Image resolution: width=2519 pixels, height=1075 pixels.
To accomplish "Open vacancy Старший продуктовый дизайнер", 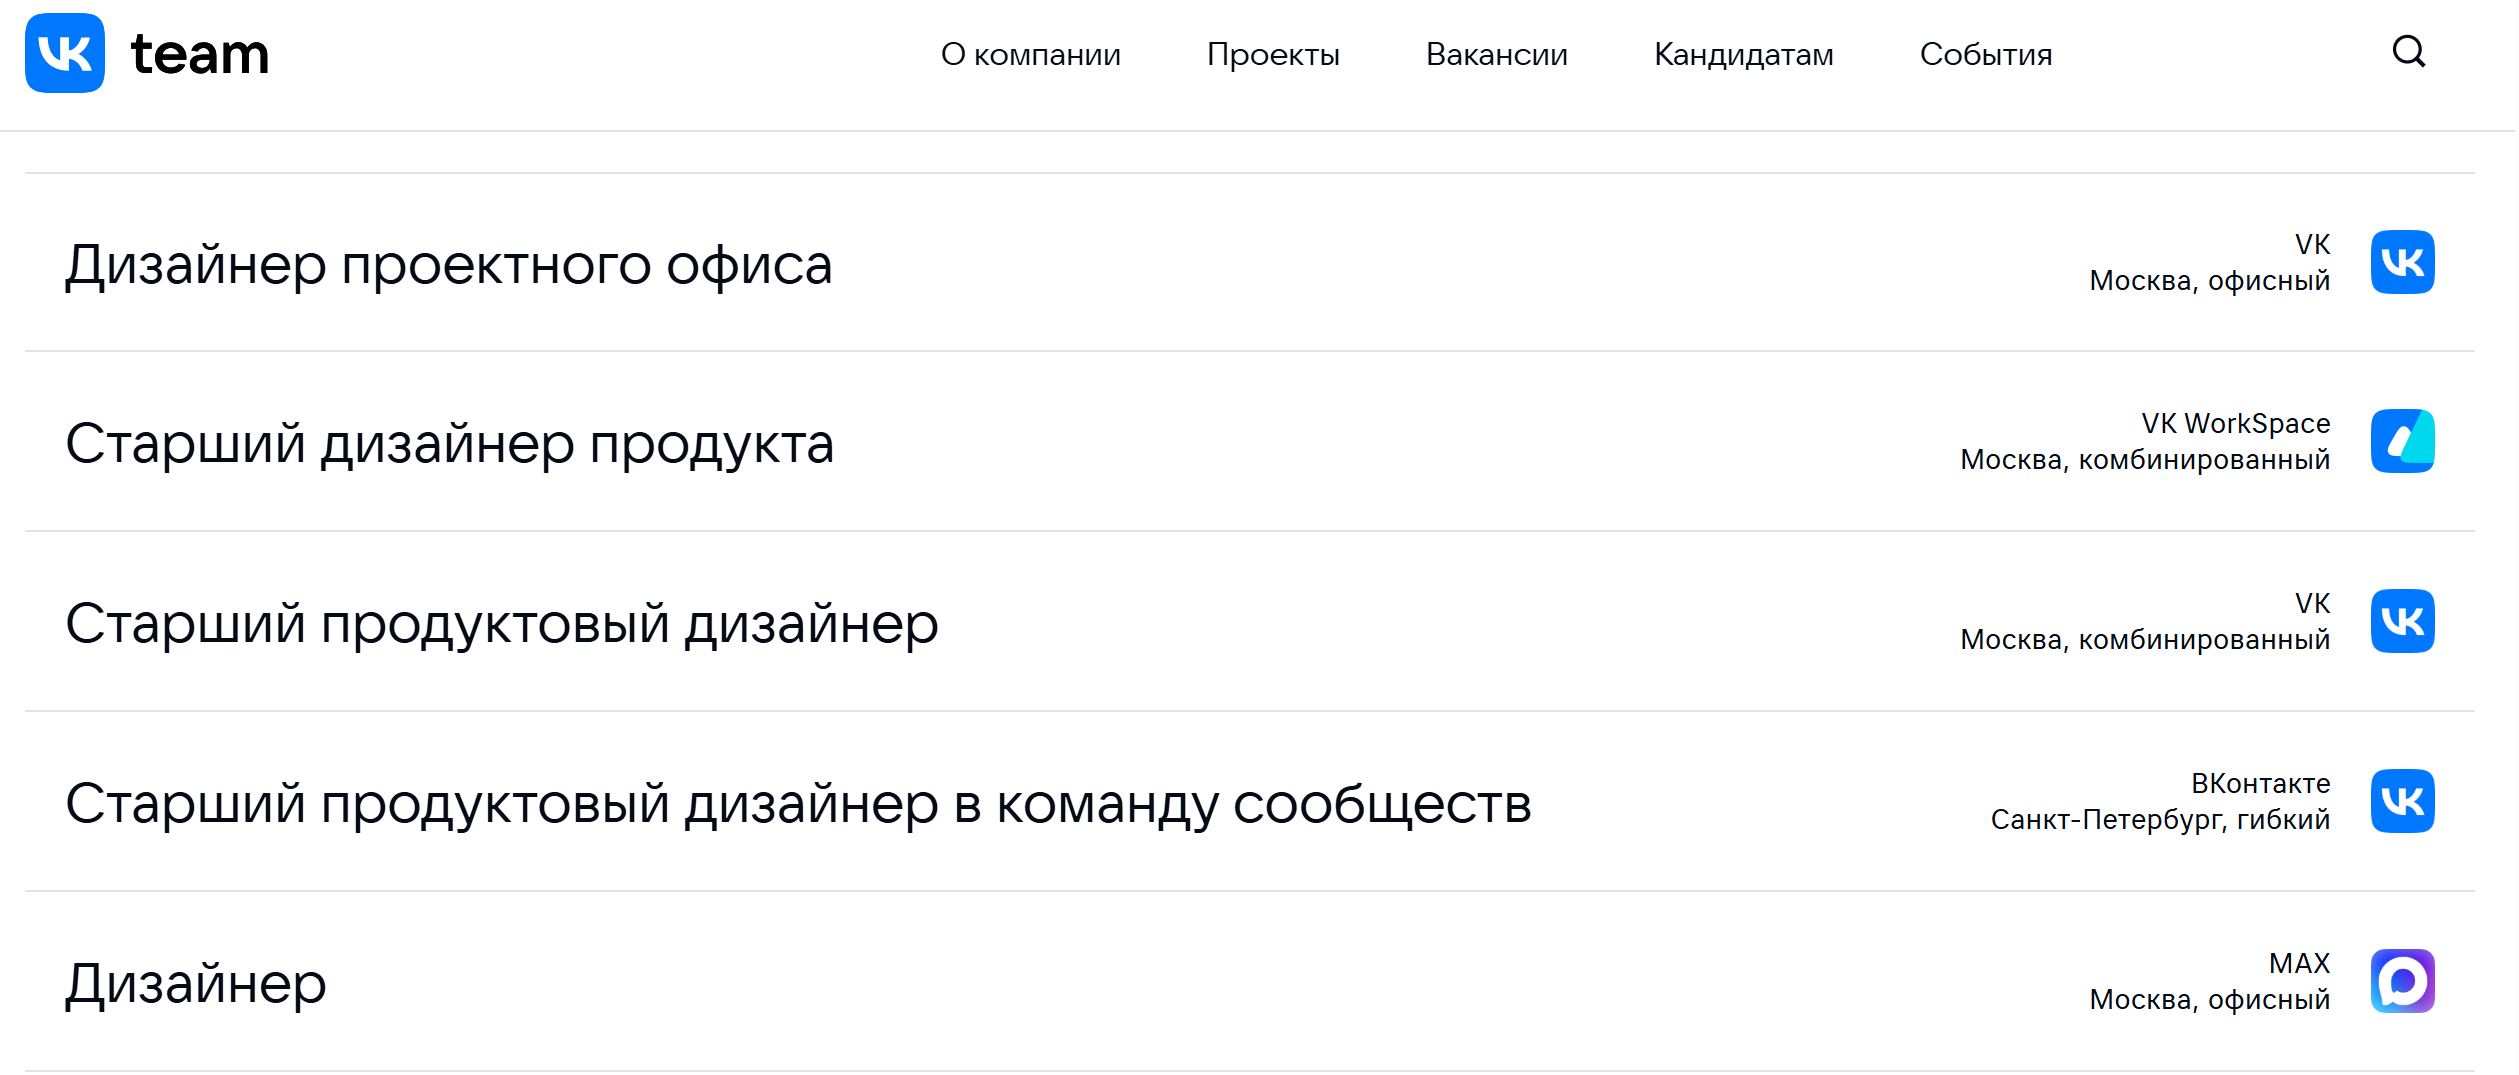I will tap(502, 624).
